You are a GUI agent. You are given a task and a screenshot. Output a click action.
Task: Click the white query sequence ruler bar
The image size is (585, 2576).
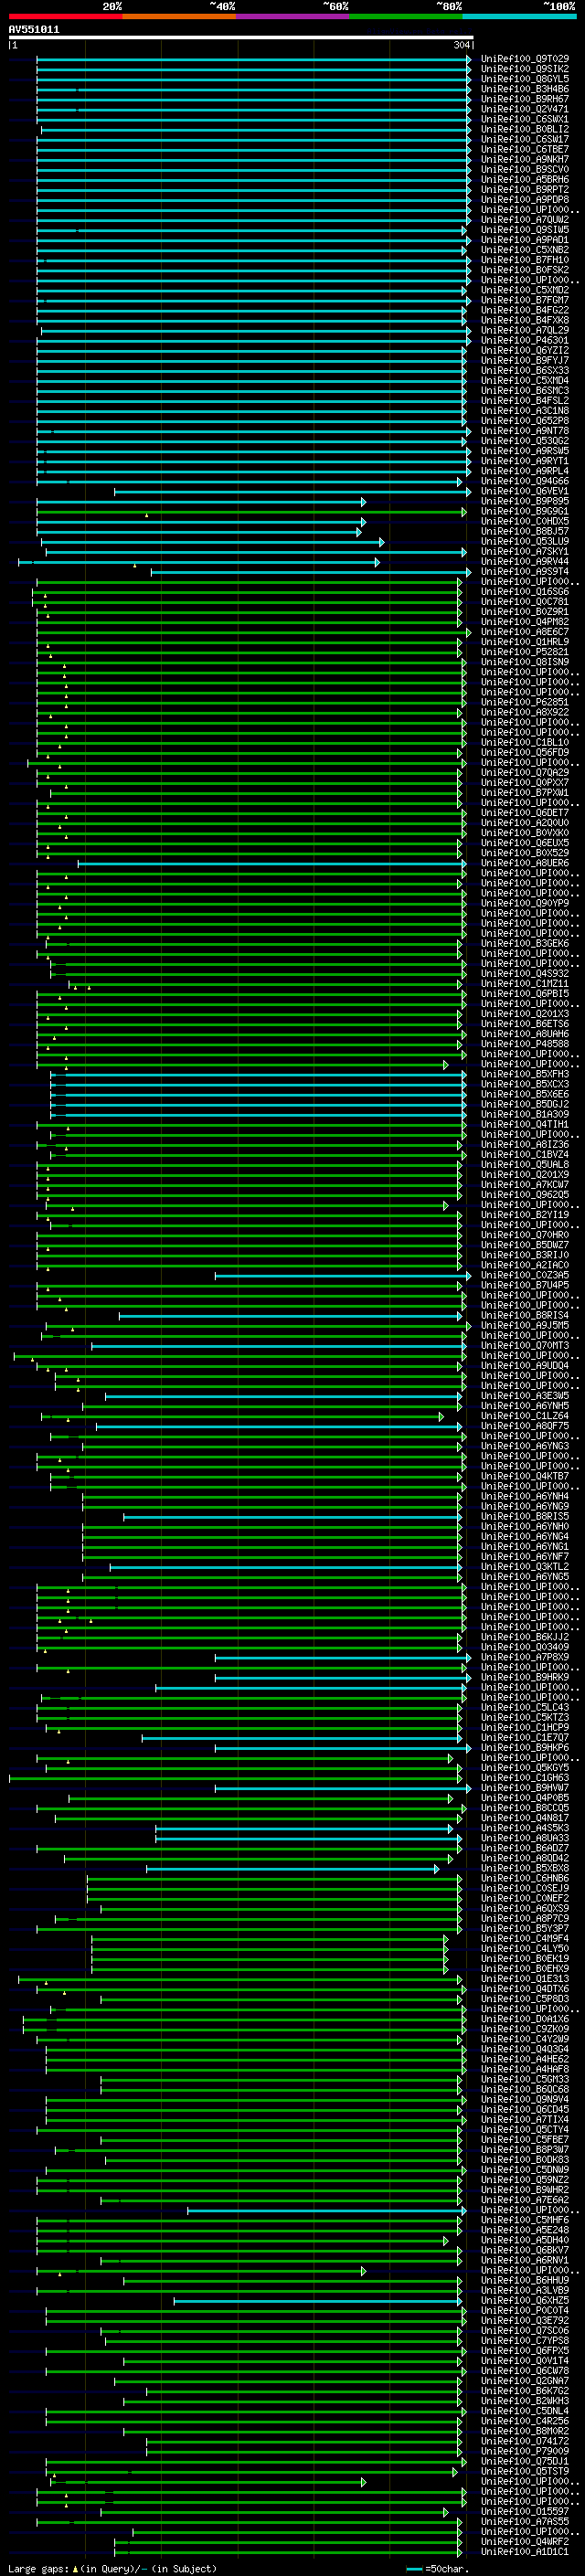pyautogui.click(x=240, y=38)
